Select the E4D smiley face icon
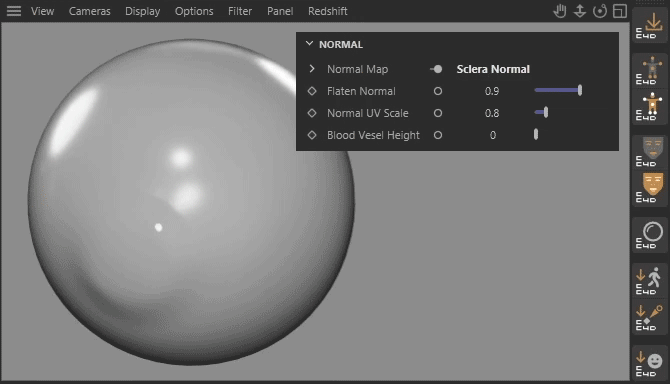This screenshot has height=384, width=670. tap(649, 363)
